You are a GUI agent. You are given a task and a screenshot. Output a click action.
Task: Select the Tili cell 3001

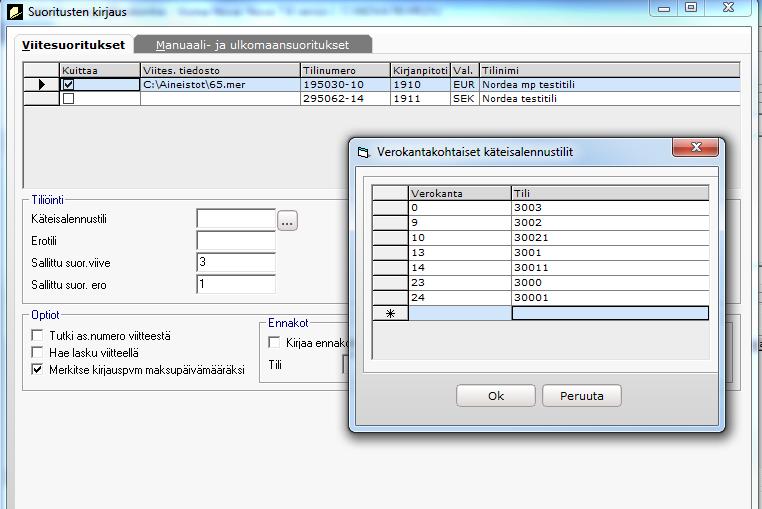pyautogui.click(x=610, y=253)
